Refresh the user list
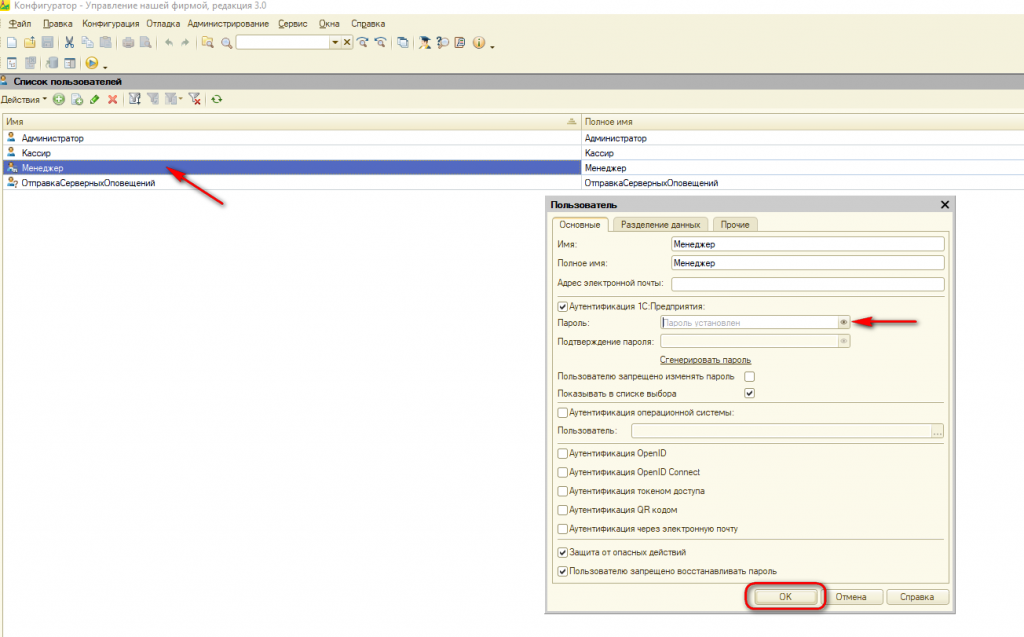 point(217,99)
